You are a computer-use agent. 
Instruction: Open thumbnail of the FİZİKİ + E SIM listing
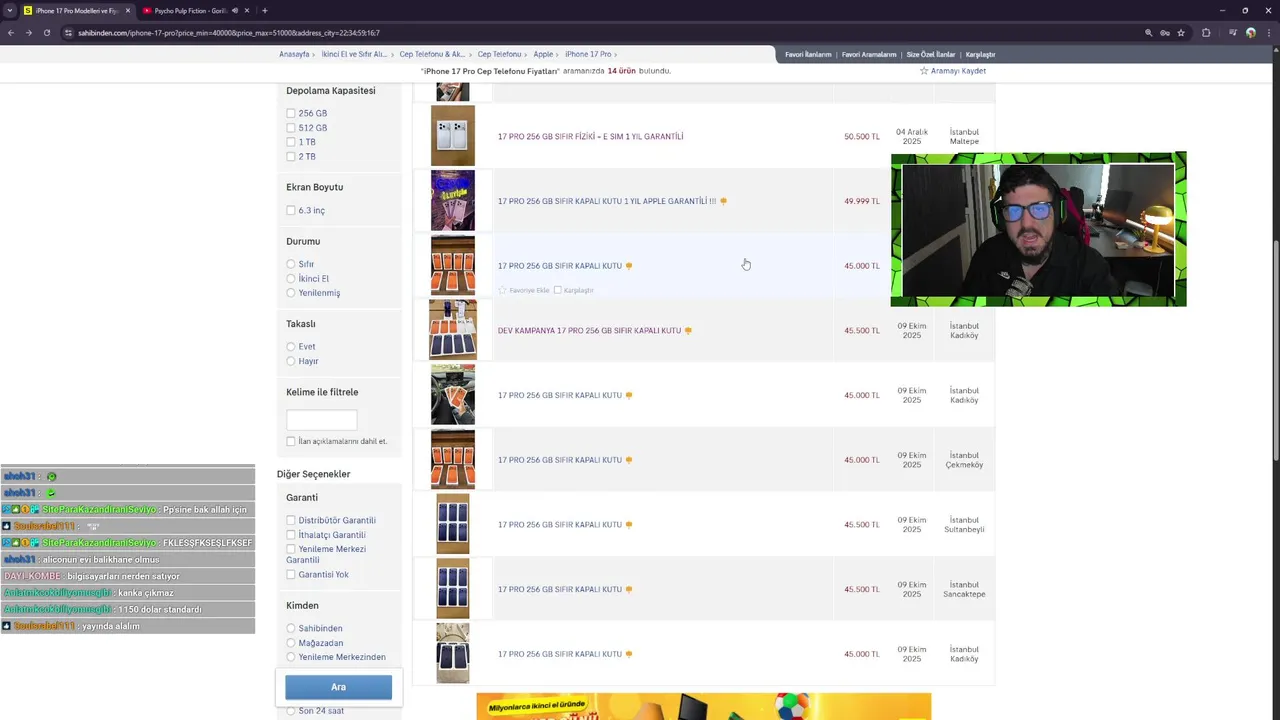coord(453,136)
